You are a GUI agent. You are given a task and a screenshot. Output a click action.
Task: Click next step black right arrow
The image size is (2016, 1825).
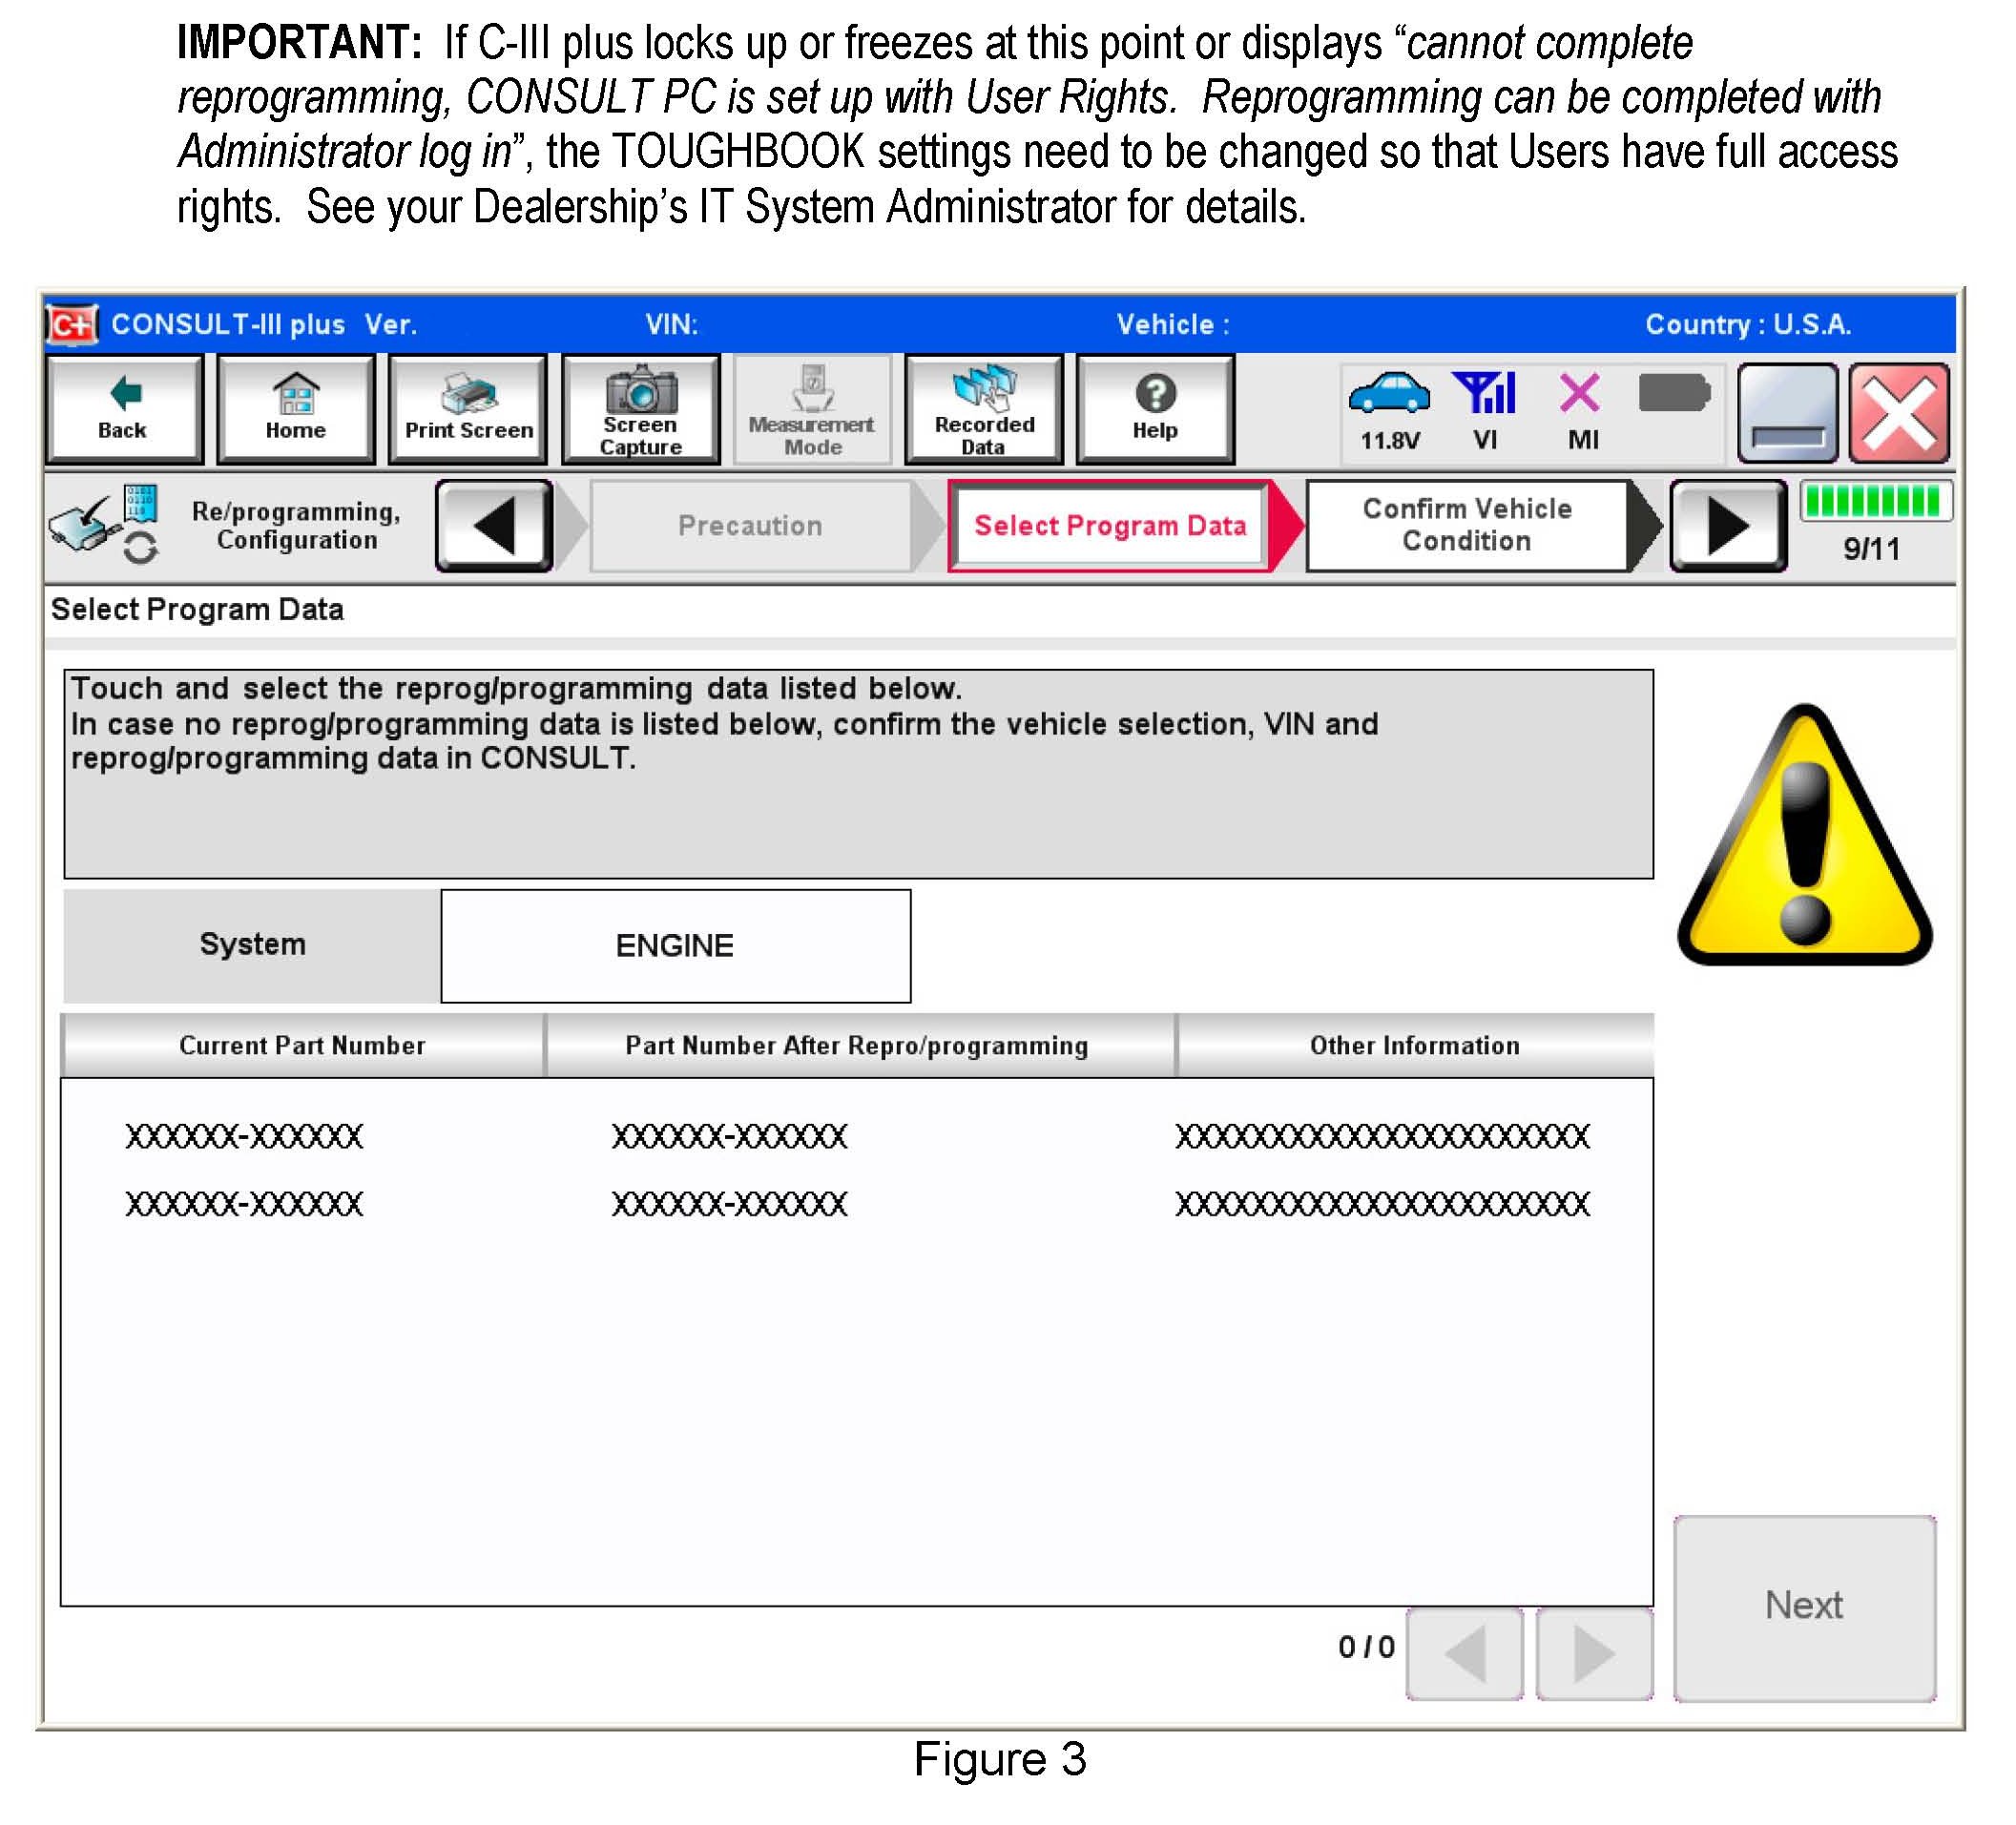[x=1728, y=526]
